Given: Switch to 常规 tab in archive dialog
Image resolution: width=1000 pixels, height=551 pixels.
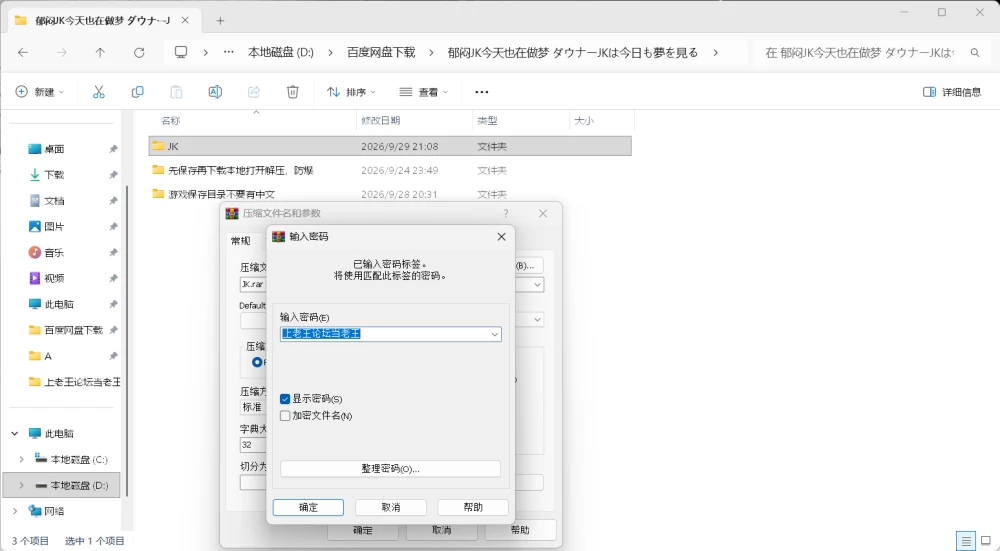Looking at the screenshot, I should [x=240, y=240].
